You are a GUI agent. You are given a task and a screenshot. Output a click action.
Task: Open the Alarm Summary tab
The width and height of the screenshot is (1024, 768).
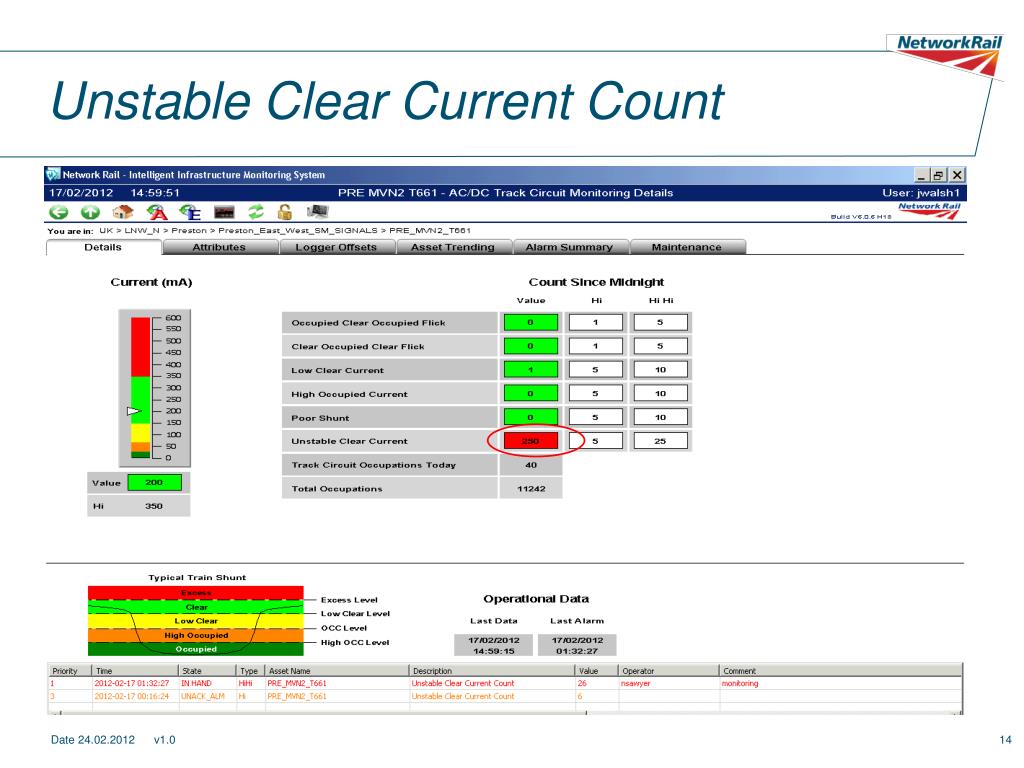[x=569, y=247]
